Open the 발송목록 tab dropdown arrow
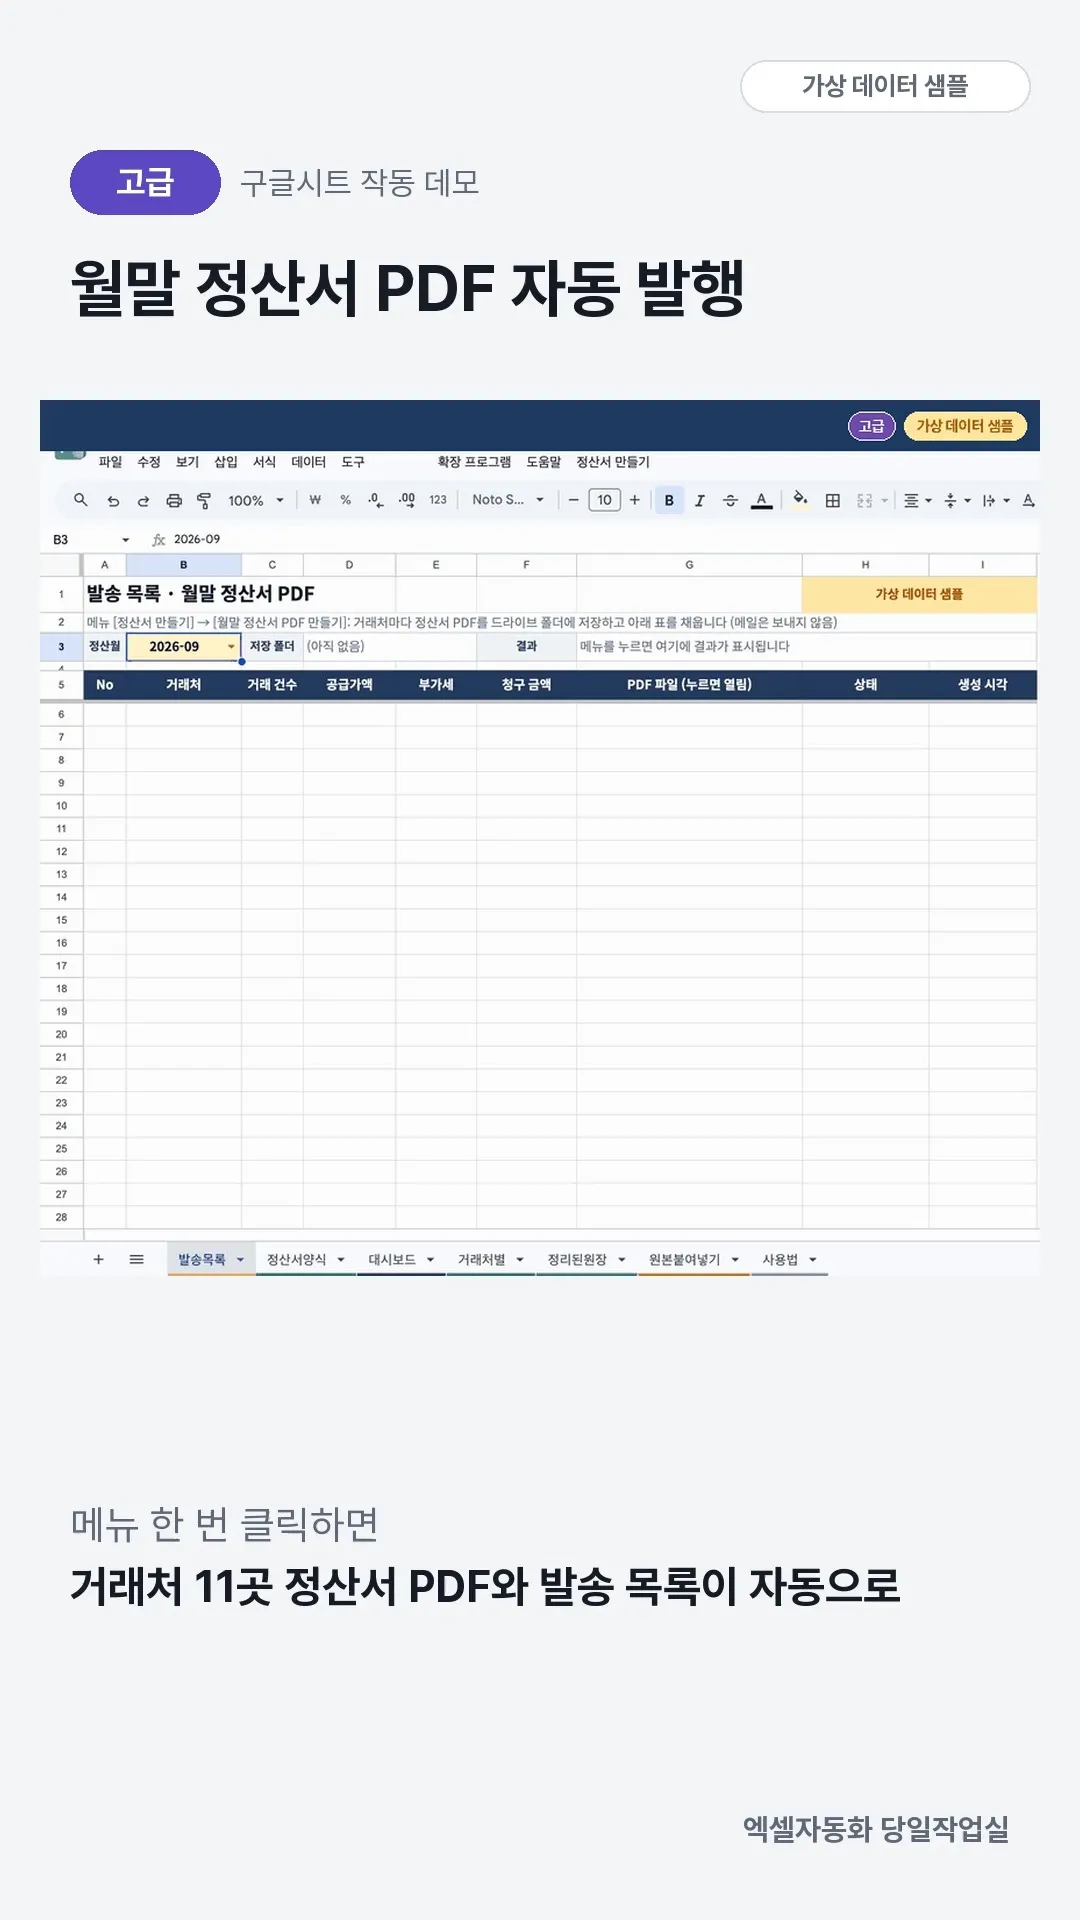This screenshot has width=1080, height=1920. pyautogui.click(x=240, y=1260)
